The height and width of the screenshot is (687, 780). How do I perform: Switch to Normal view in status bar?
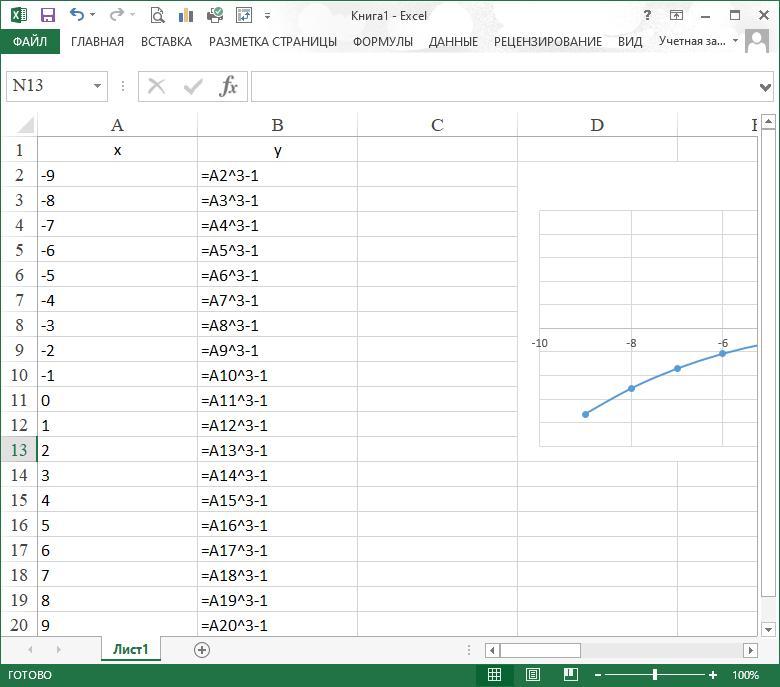pos(495,675)
